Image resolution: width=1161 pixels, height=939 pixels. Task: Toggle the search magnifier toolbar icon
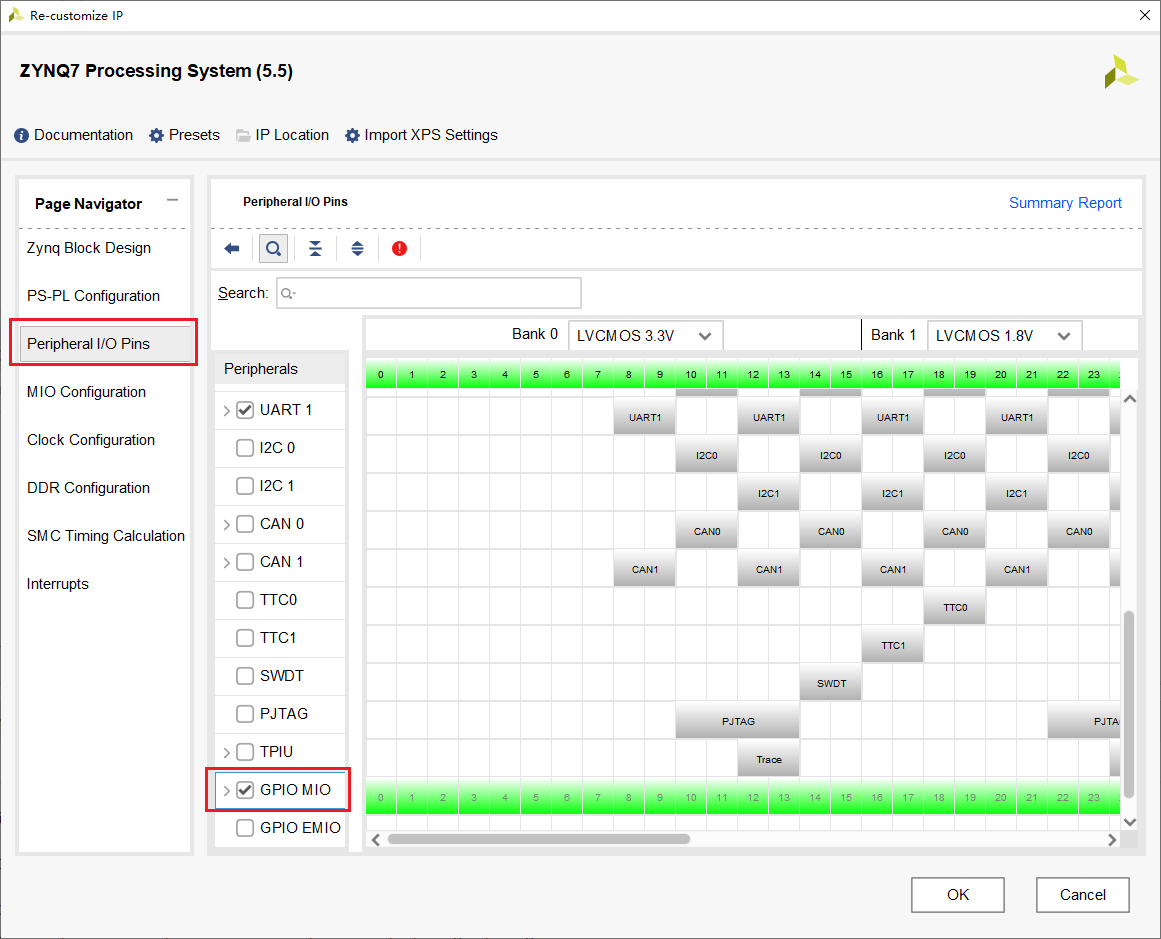(273, 249)
